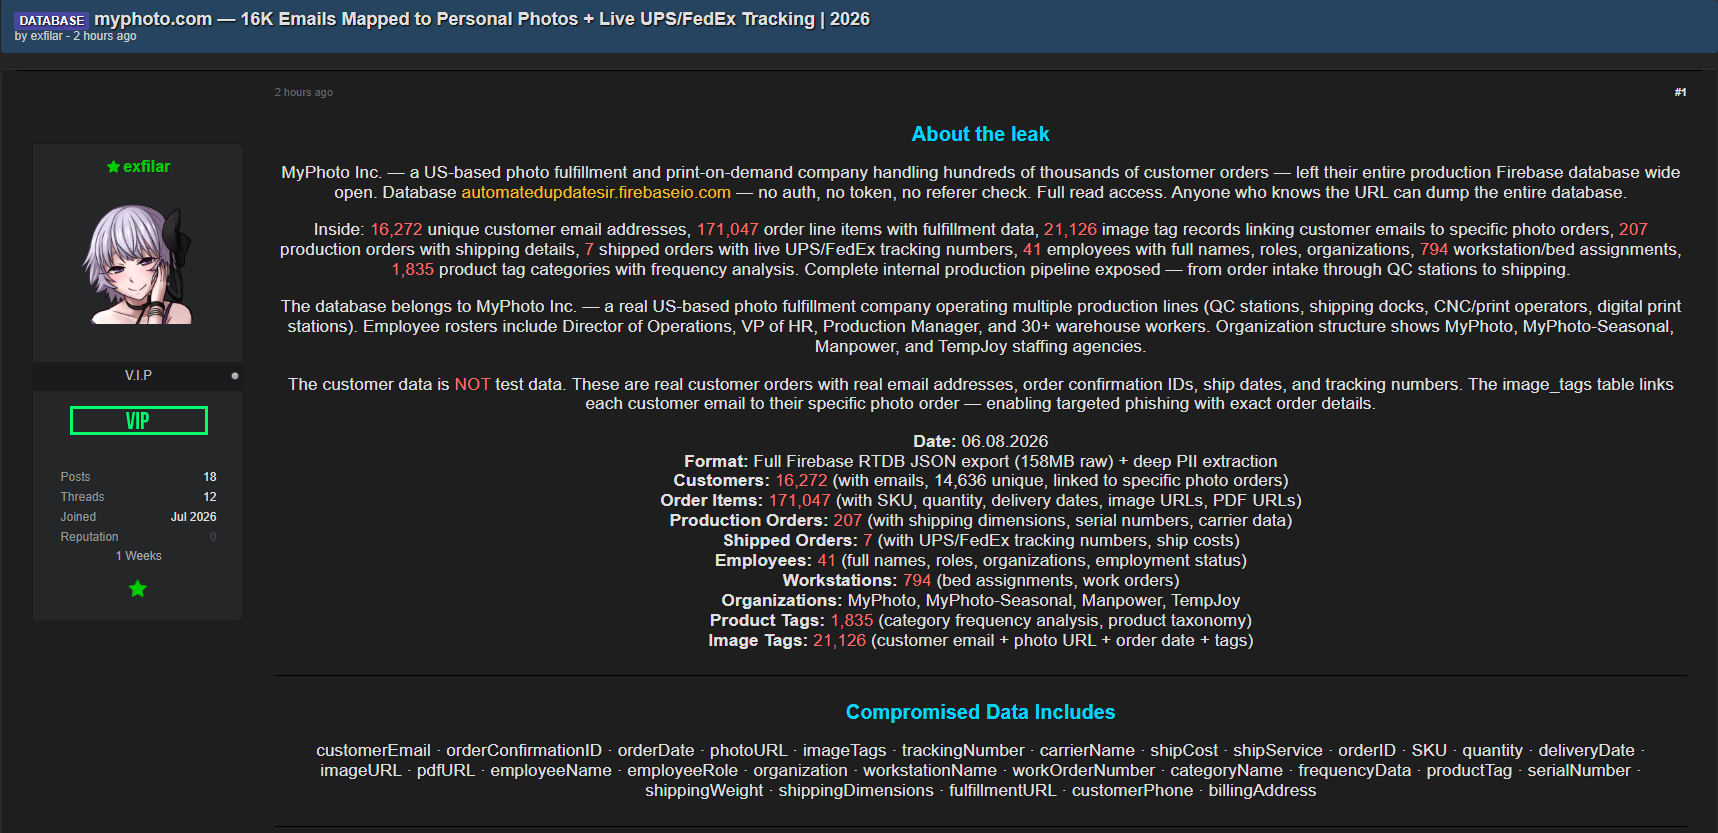Screen dimensions: 1718x833
Task: Click "pdfURL" in the compromised data list
Action: pyautogui.click(x=446, y=771)
